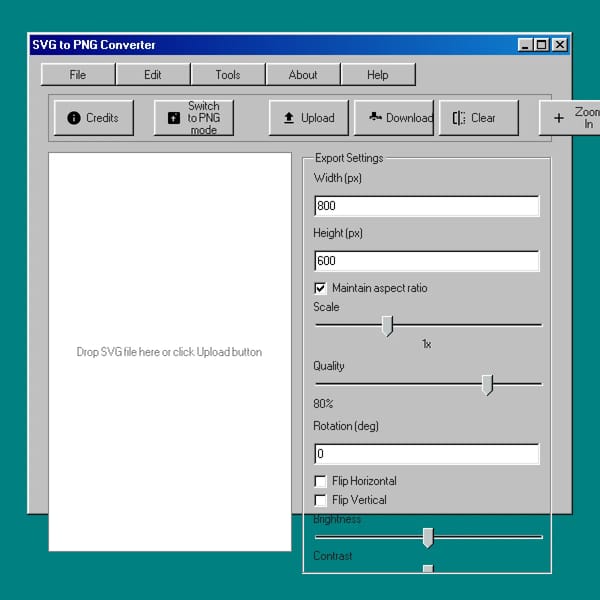The width and height of the screenshot is (600, 600).
Task: Click the Download button label
Action: 409,118
